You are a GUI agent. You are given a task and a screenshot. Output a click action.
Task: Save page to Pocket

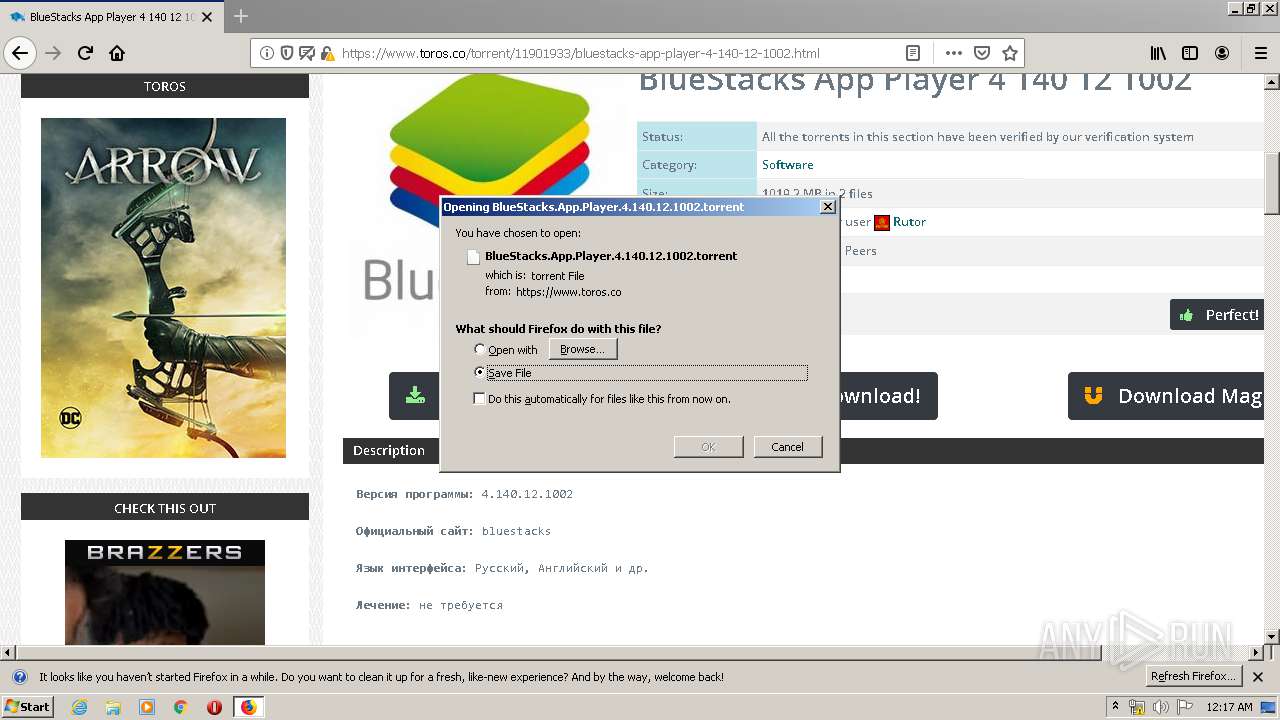[x=982, y=53]
